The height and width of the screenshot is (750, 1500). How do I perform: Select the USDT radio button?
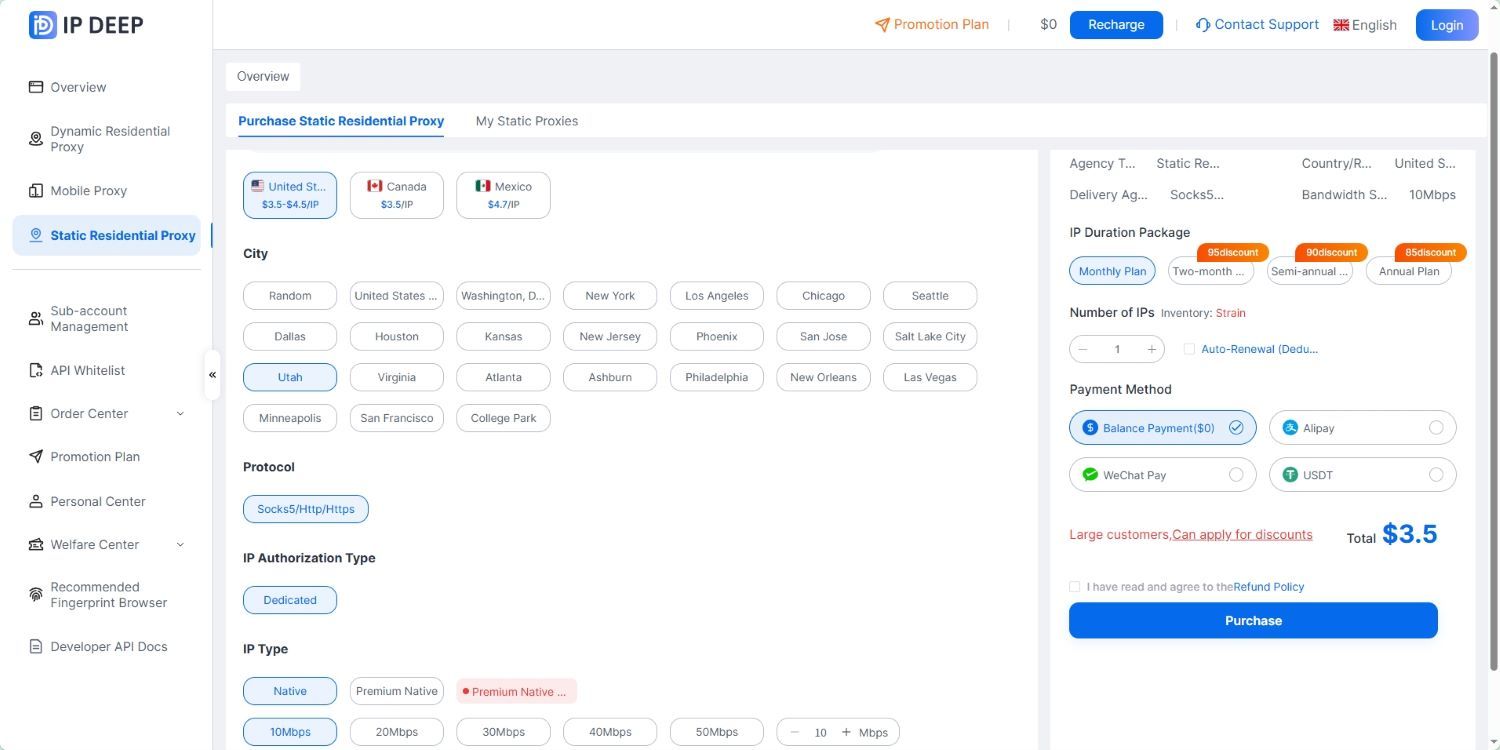click(1436, 475)
